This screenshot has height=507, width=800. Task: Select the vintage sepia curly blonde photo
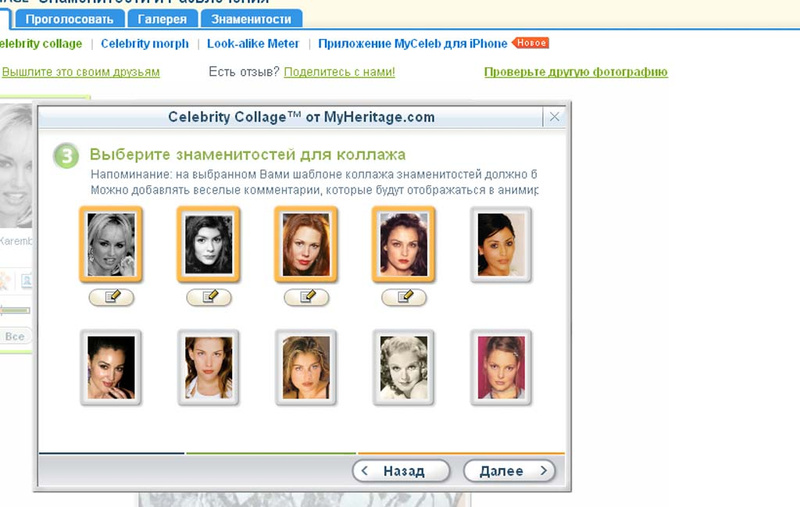coord(403,367)
